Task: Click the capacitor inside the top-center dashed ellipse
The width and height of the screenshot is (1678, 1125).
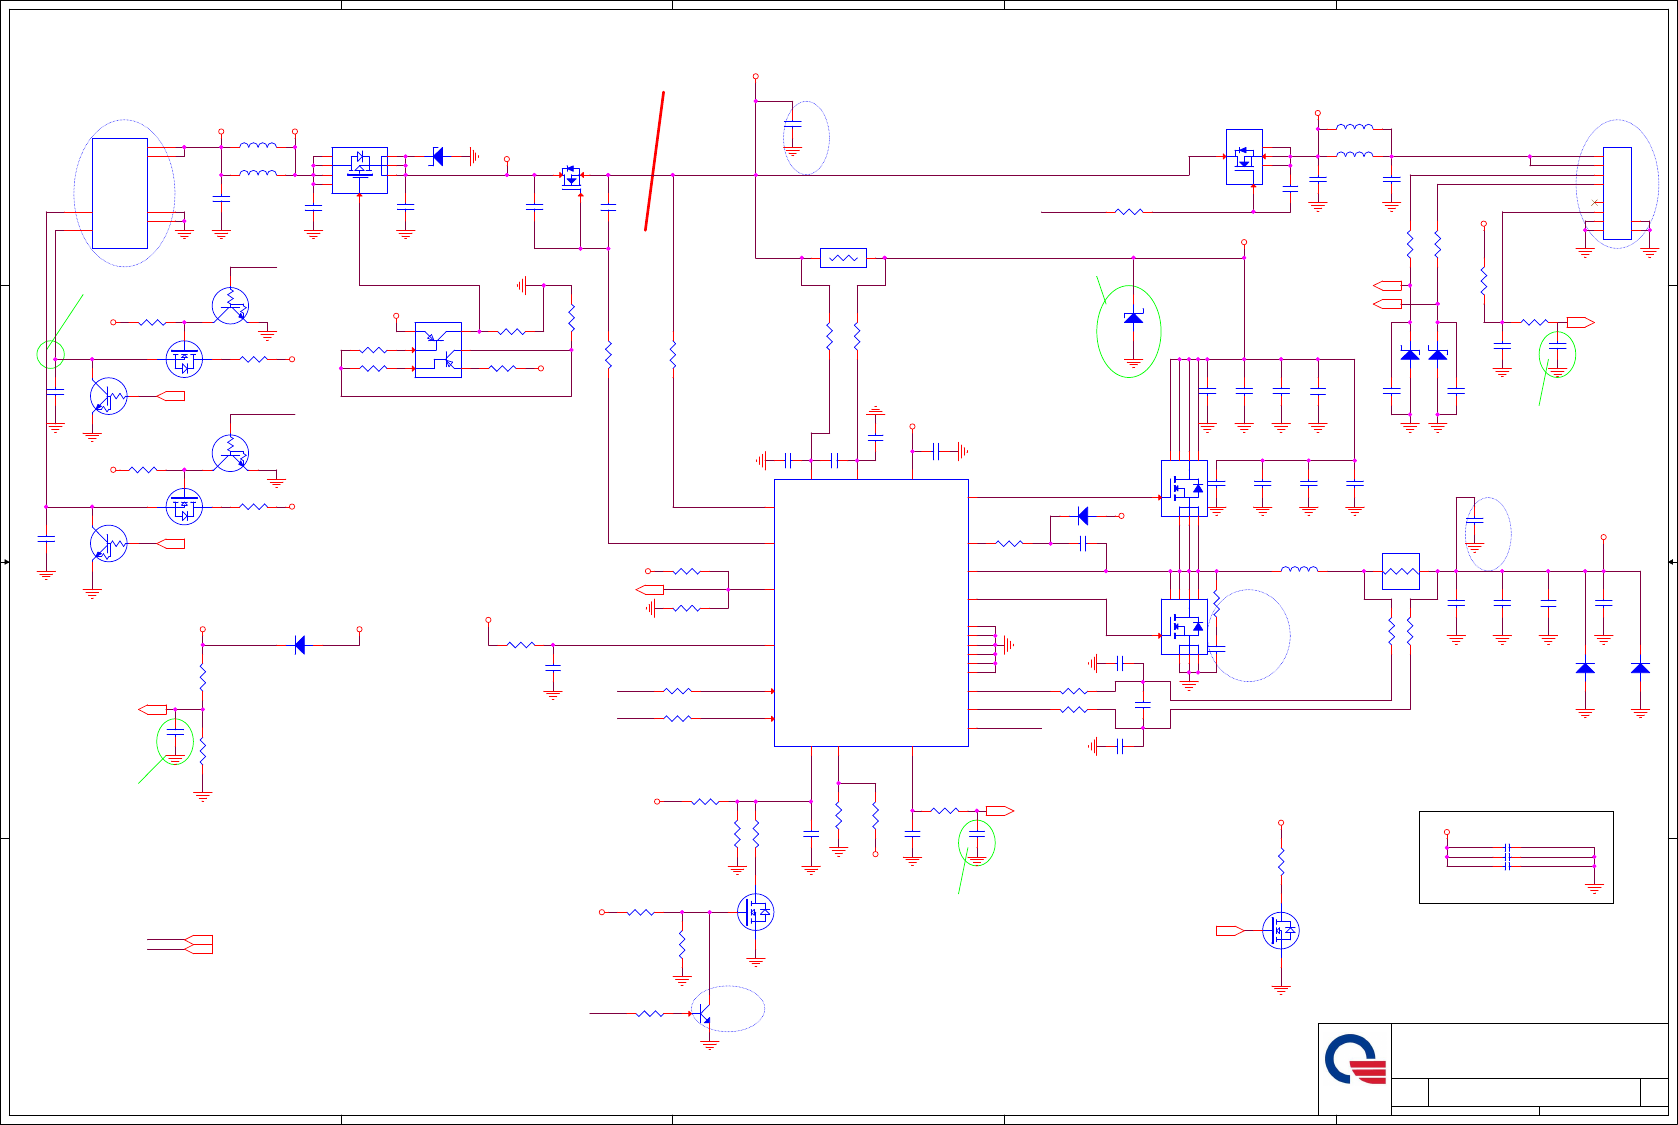Action: click(x=792, y=126)
